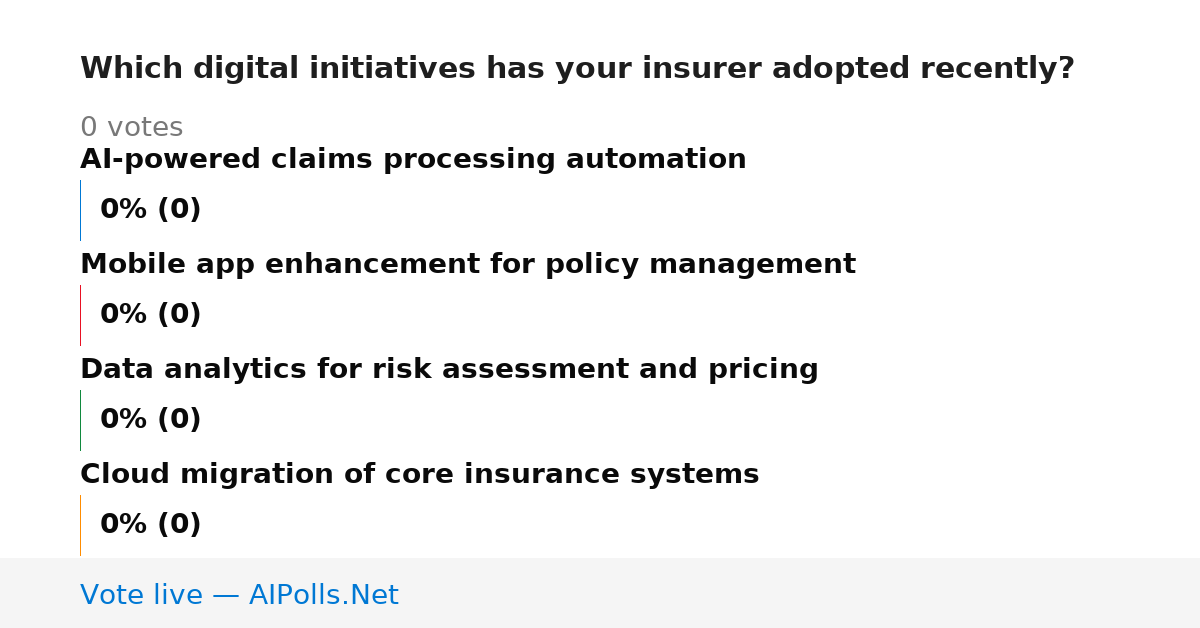Screen dimensions: 1200x628
Task: Click the red bar under Mobile app enhancement
Action: (x=80, y=315)
